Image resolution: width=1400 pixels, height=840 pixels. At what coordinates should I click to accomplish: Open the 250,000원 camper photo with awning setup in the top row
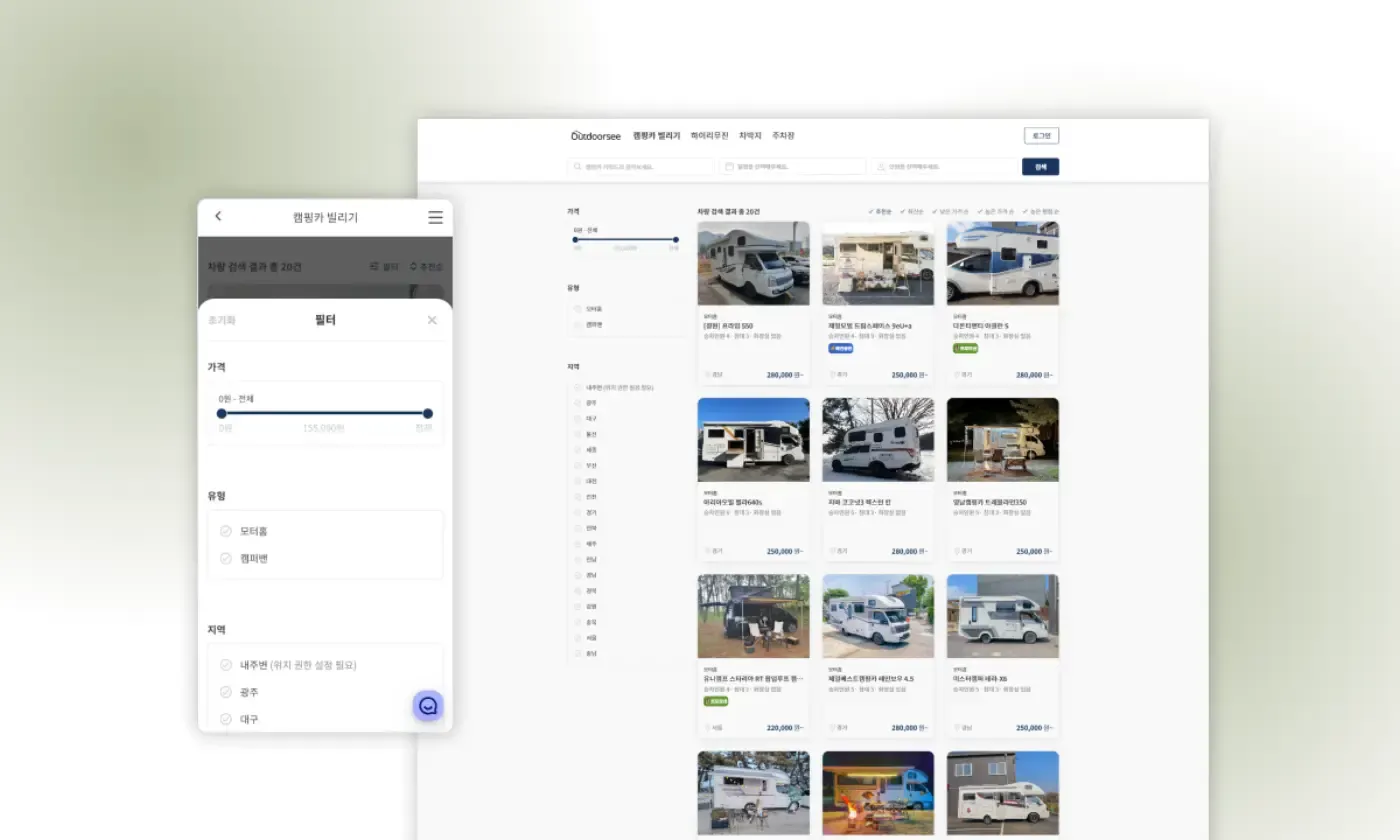pos(878,263)
